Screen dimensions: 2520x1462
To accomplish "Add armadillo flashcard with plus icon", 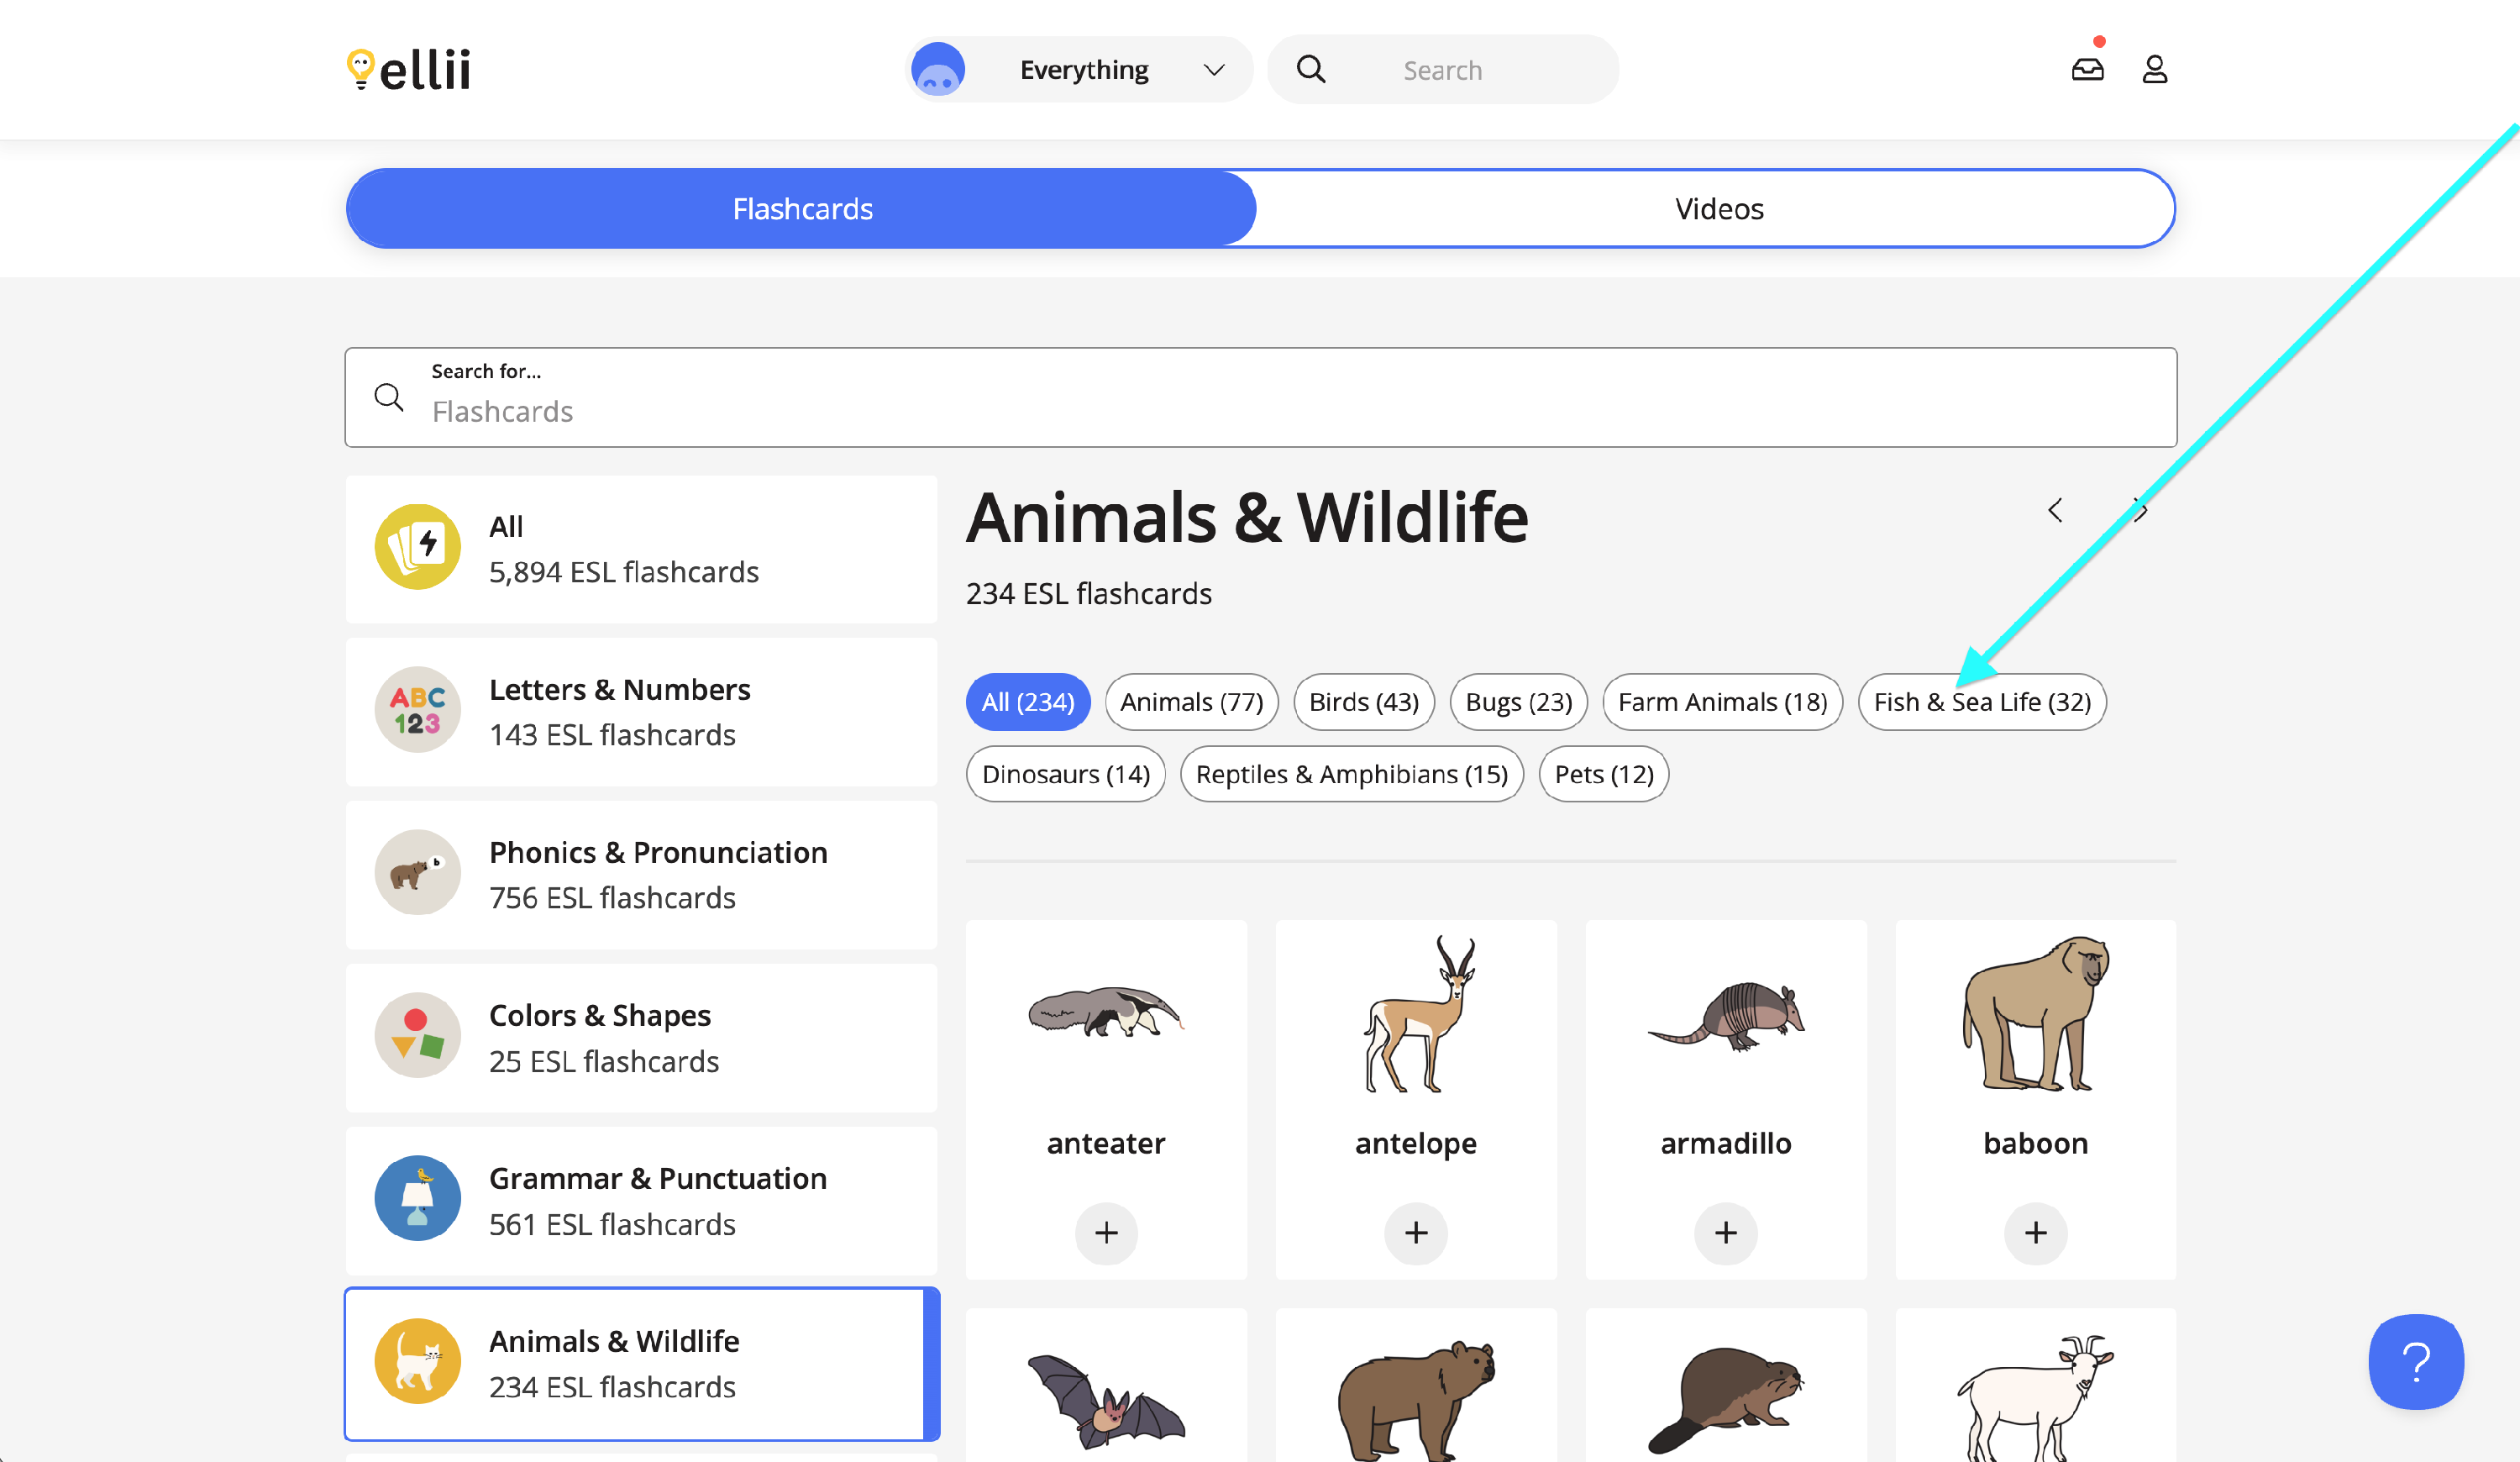I will (1725, 1232).
